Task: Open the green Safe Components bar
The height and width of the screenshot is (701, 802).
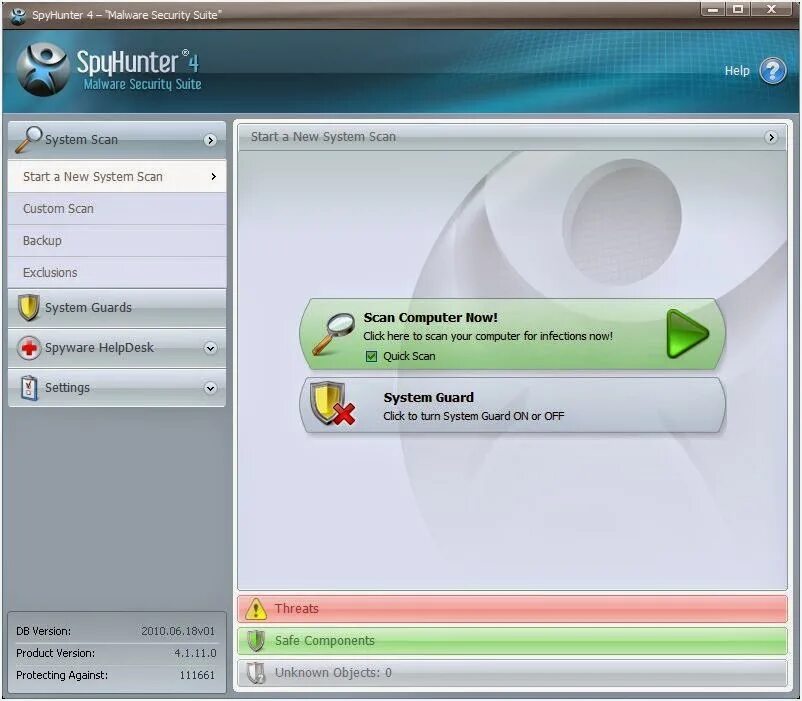Action: (513, 641)
